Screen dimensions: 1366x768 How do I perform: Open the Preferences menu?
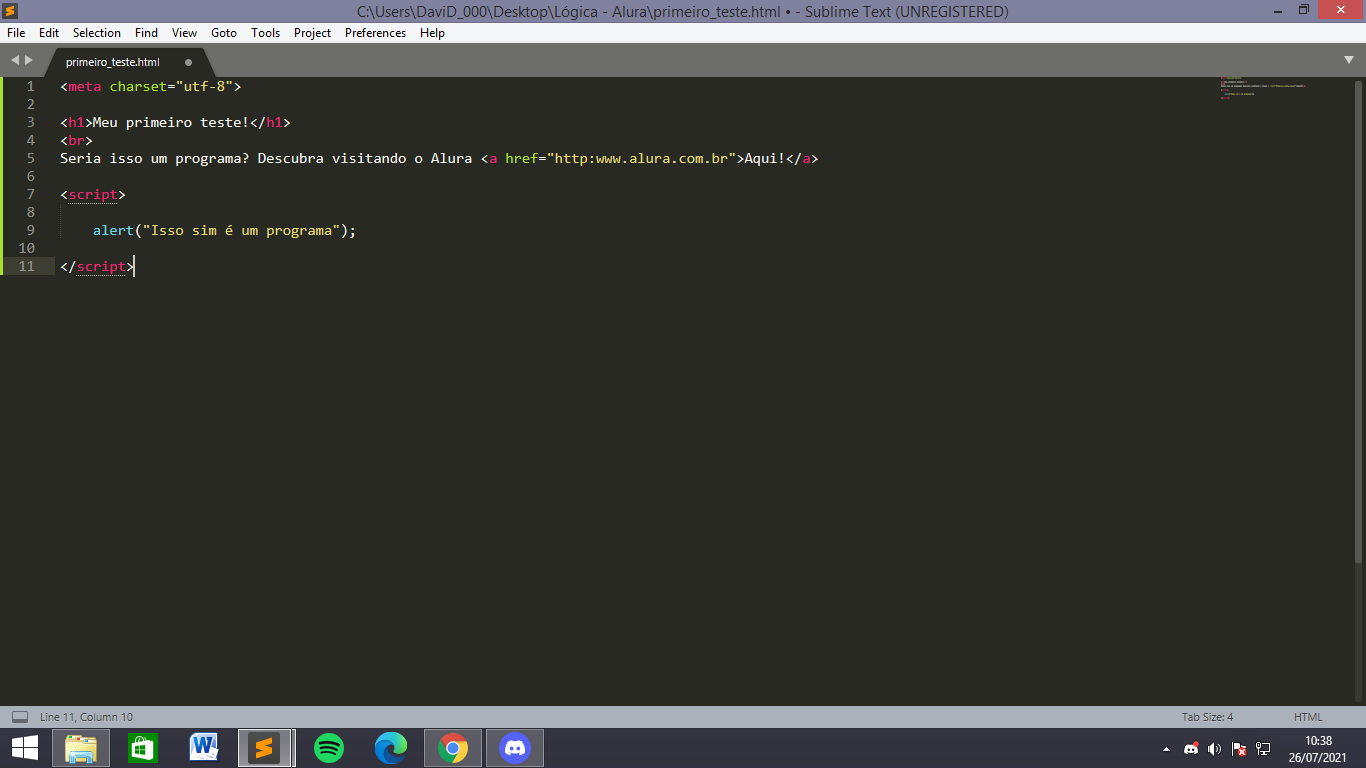pos(376,33)
